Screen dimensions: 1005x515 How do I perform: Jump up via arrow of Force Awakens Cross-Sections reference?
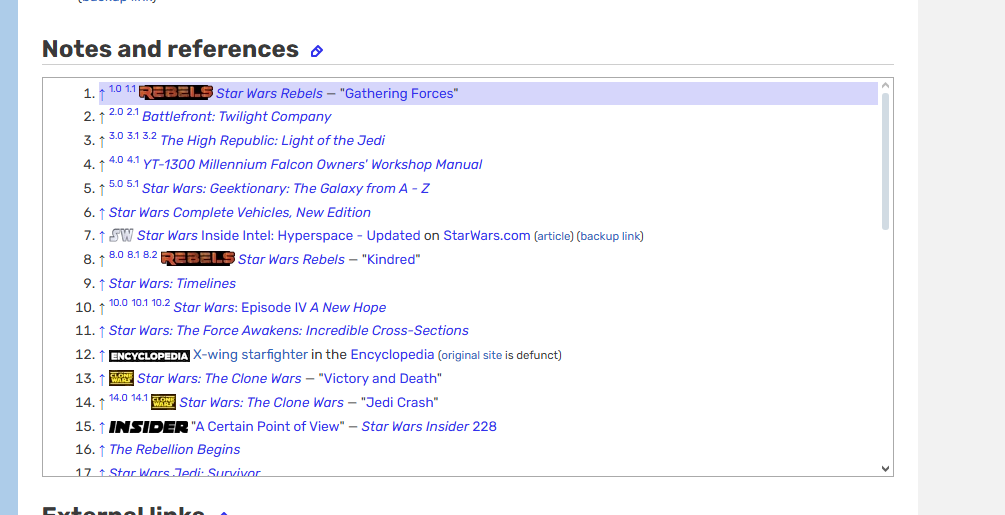point(102,331)
